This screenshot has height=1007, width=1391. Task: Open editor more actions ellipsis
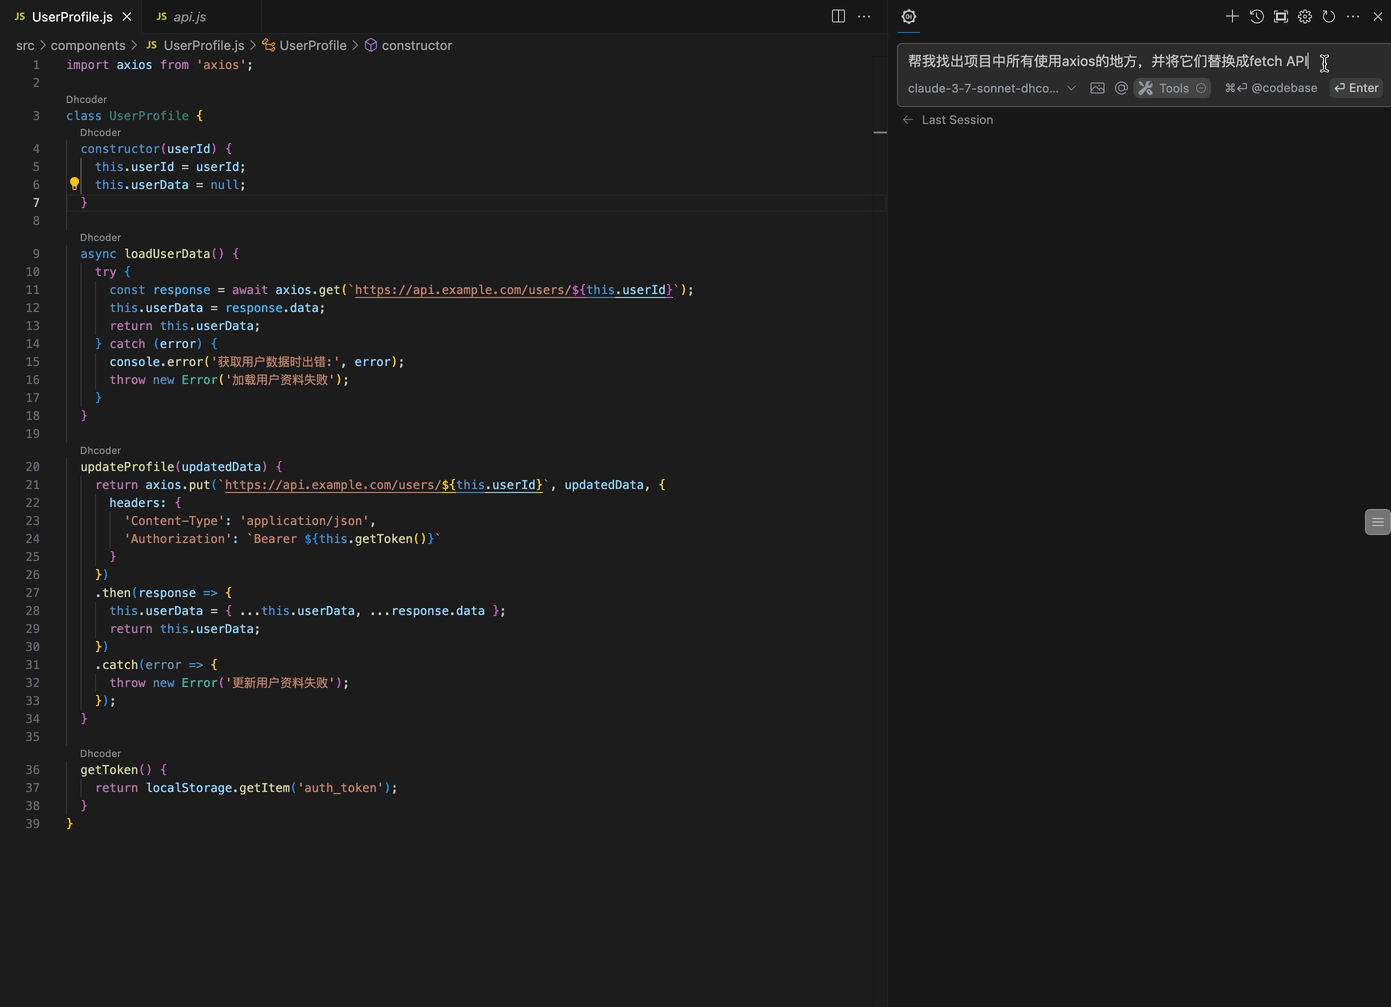coord(864,16)
